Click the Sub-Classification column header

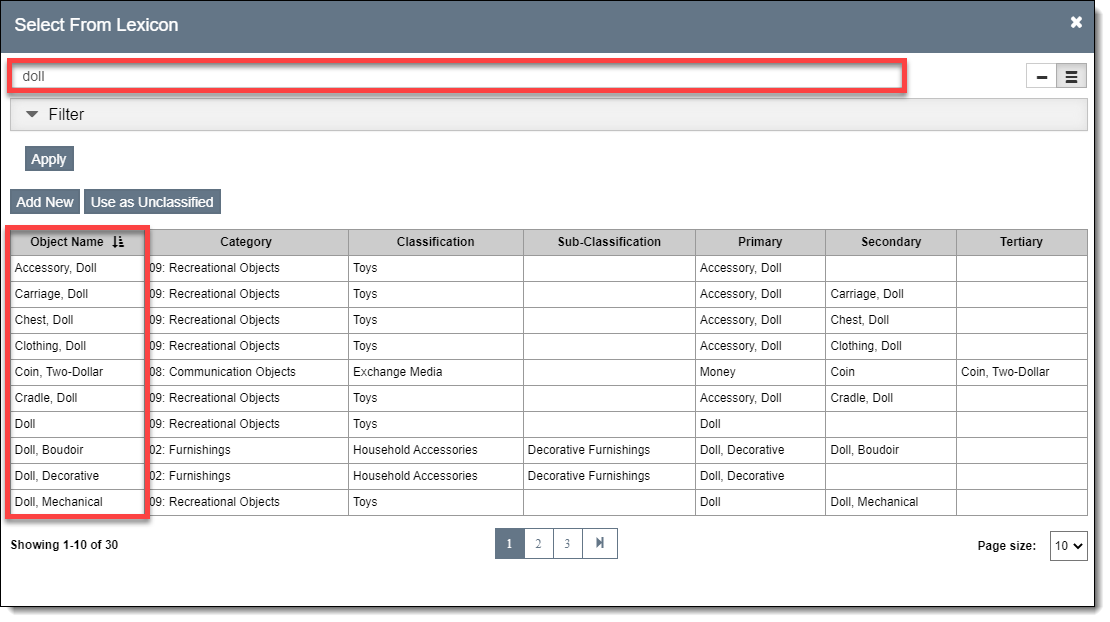pyautogui.click(x=609, y=242)
